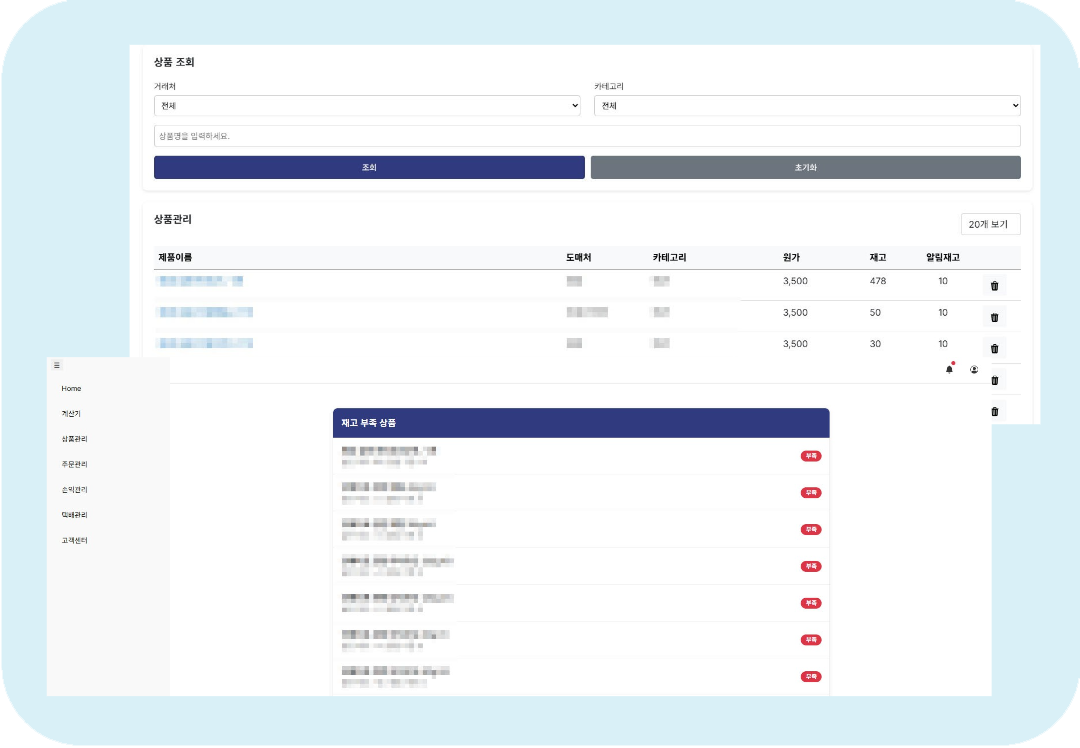
Task: Click the product name search field
Action: [587, 136]
